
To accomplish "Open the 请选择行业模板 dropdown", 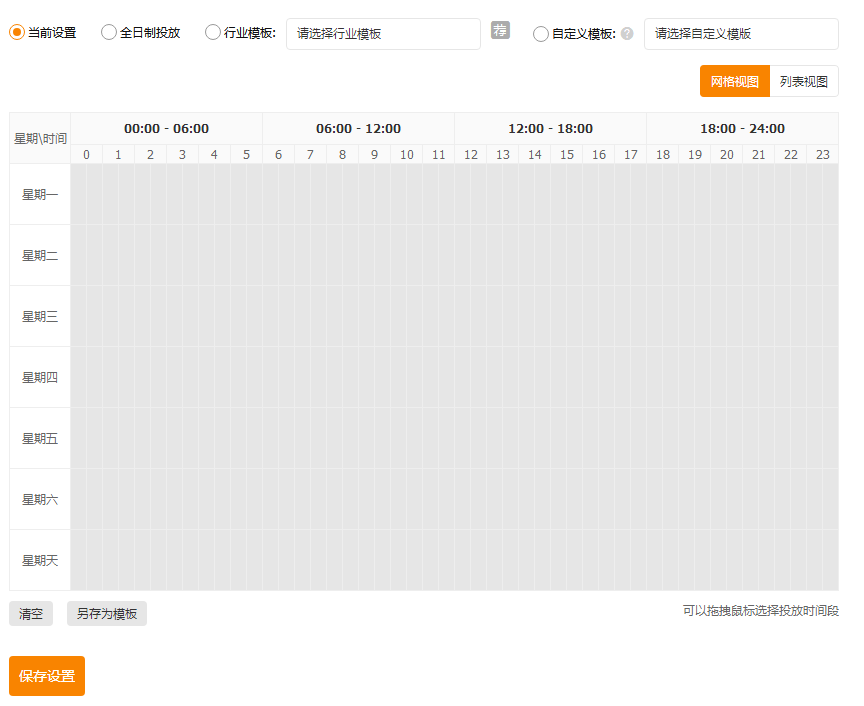I will (383, 33).
